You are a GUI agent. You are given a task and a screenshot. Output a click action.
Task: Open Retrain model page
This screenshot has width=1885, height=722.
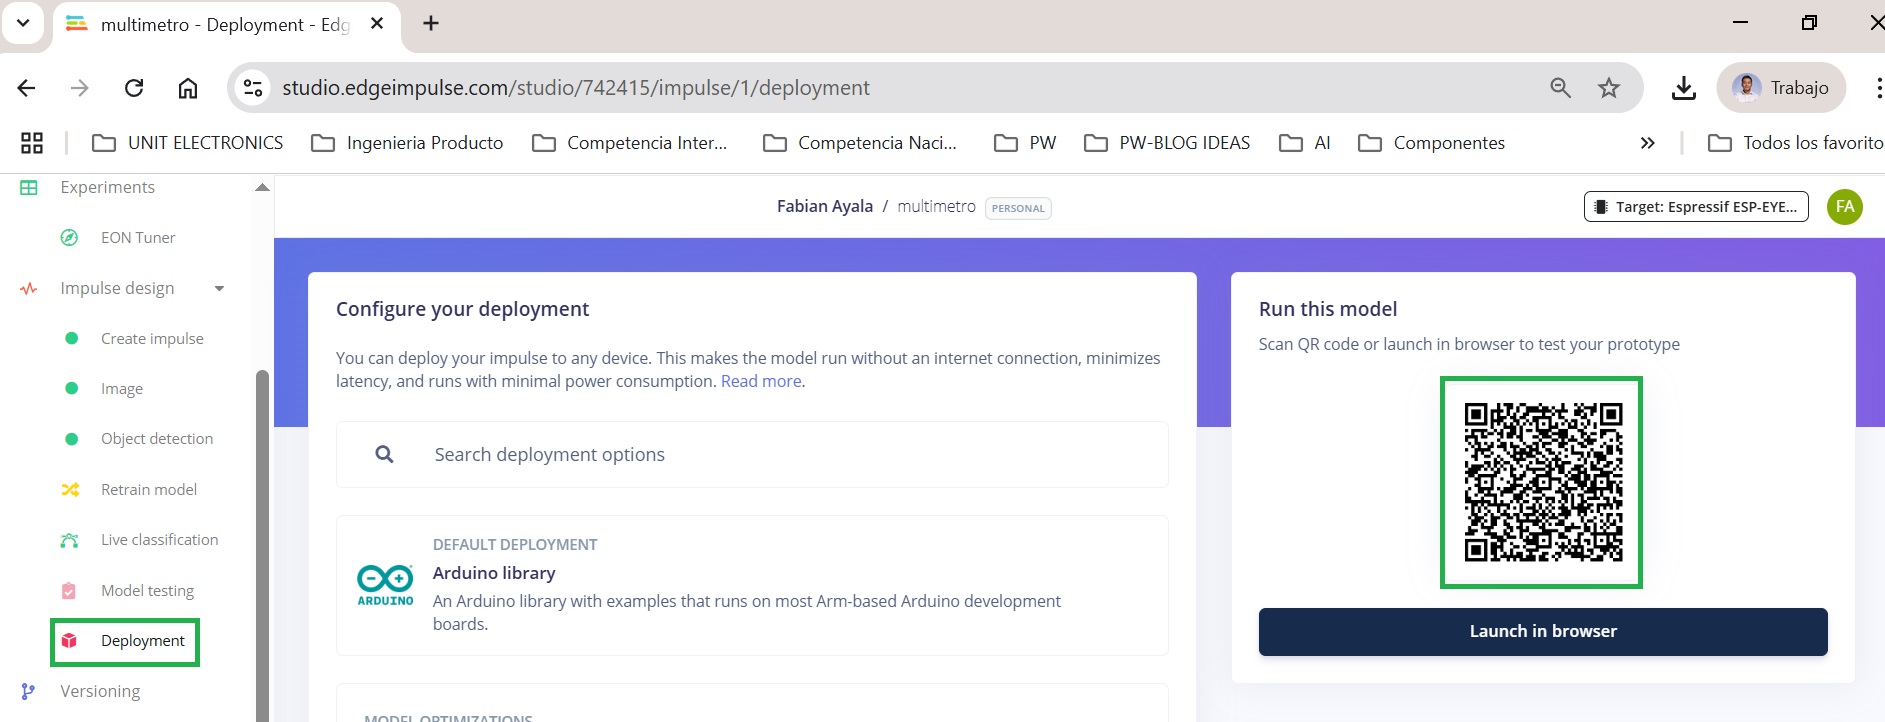pos(149,490)
